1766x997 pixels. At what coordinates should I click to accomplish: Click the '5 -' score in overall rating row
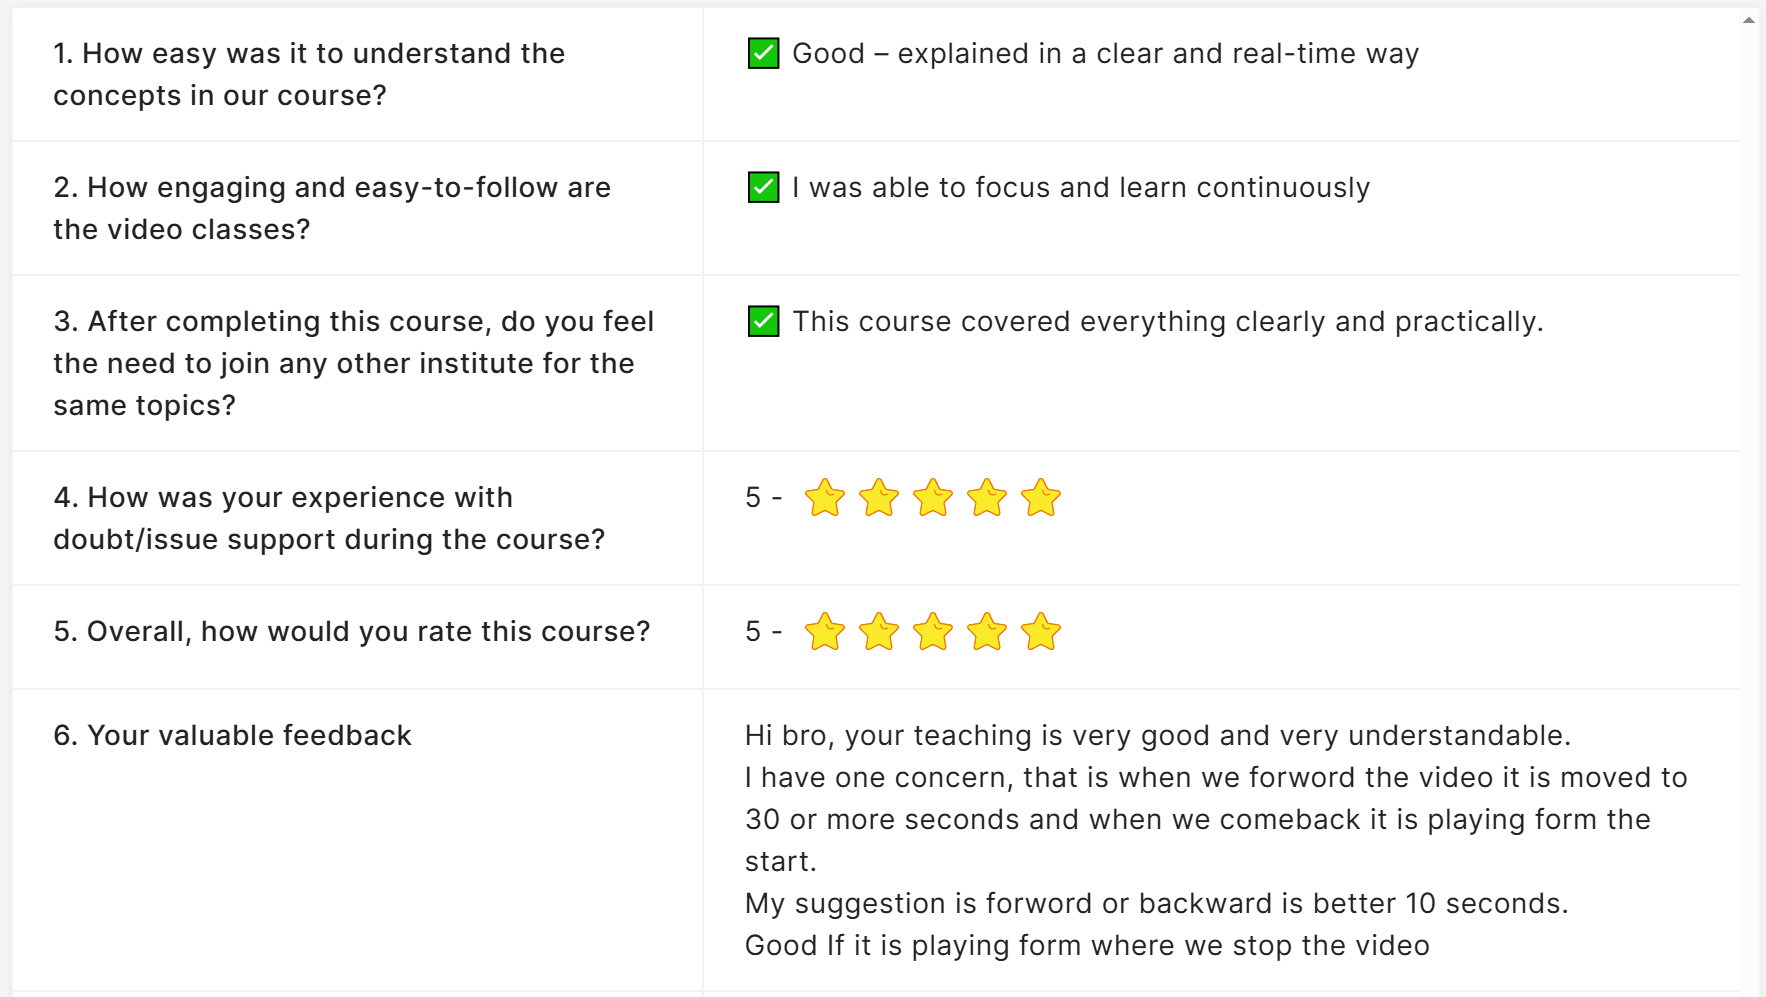[x=764, y=632]
